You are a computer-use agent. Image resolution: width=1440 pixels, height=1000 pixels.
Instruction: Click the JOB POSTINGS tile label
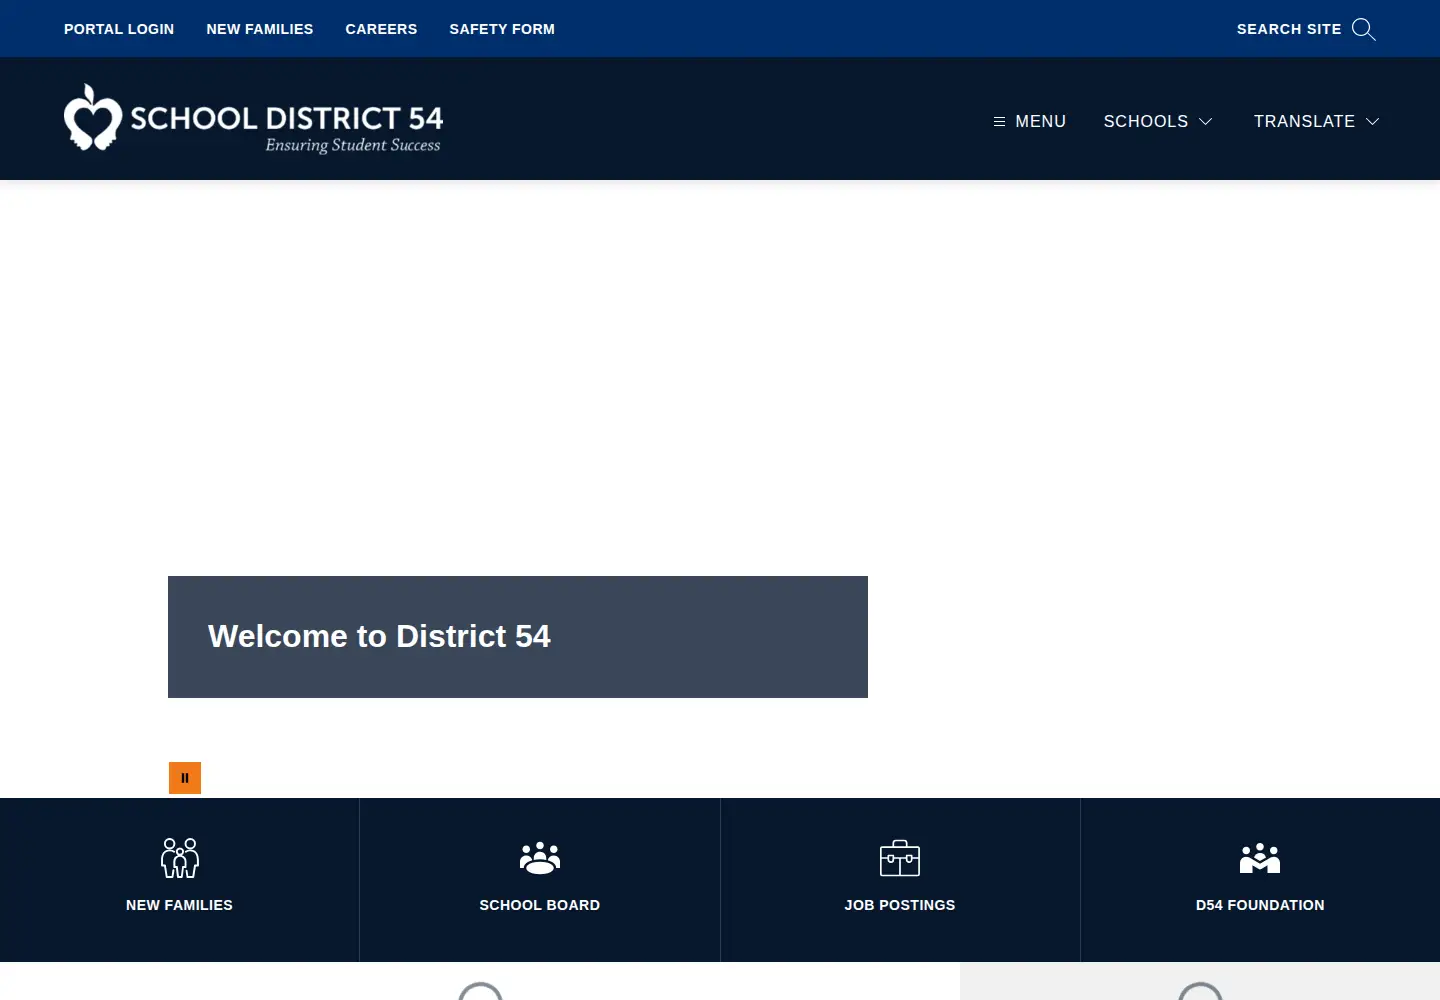click(x=900, y=905)
